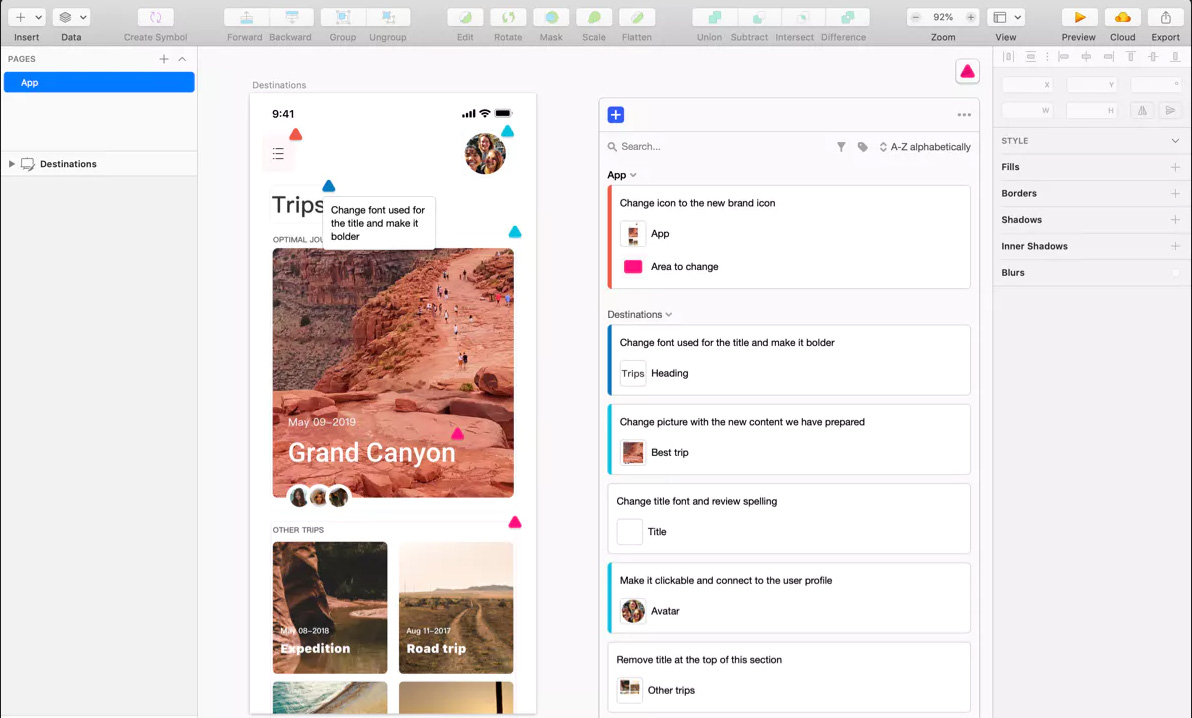Image resolution: width=1192 pixels, height=718 pixels.
Task: Move layer Forward using toolbar
Action: coord(246,17)
